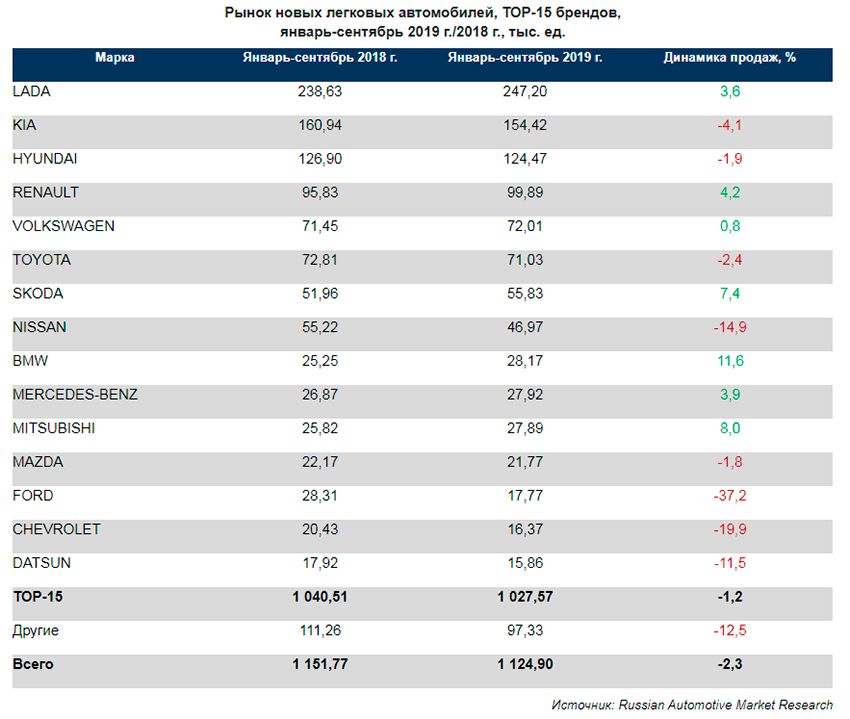Click TOYOTA 2018 value 72,81

click(320, 260)
